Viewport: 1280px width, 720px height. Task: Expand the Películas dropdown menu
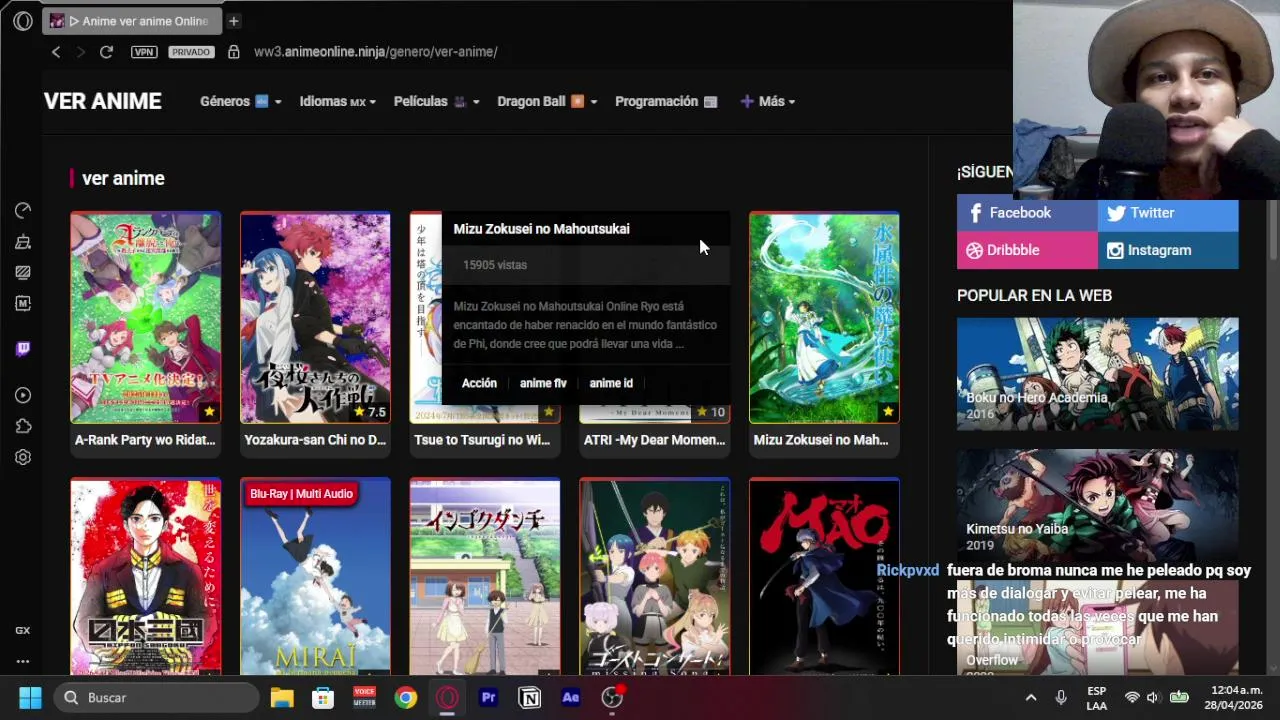click(x=437, y=101)
